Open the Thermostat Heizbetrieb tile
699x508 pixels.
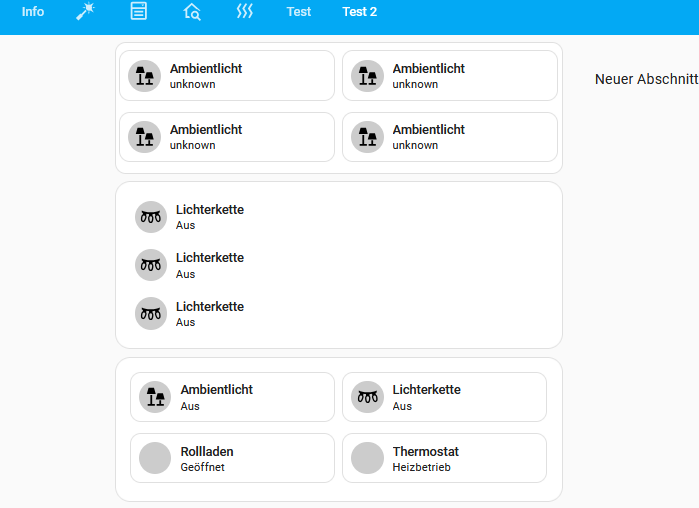444,458
